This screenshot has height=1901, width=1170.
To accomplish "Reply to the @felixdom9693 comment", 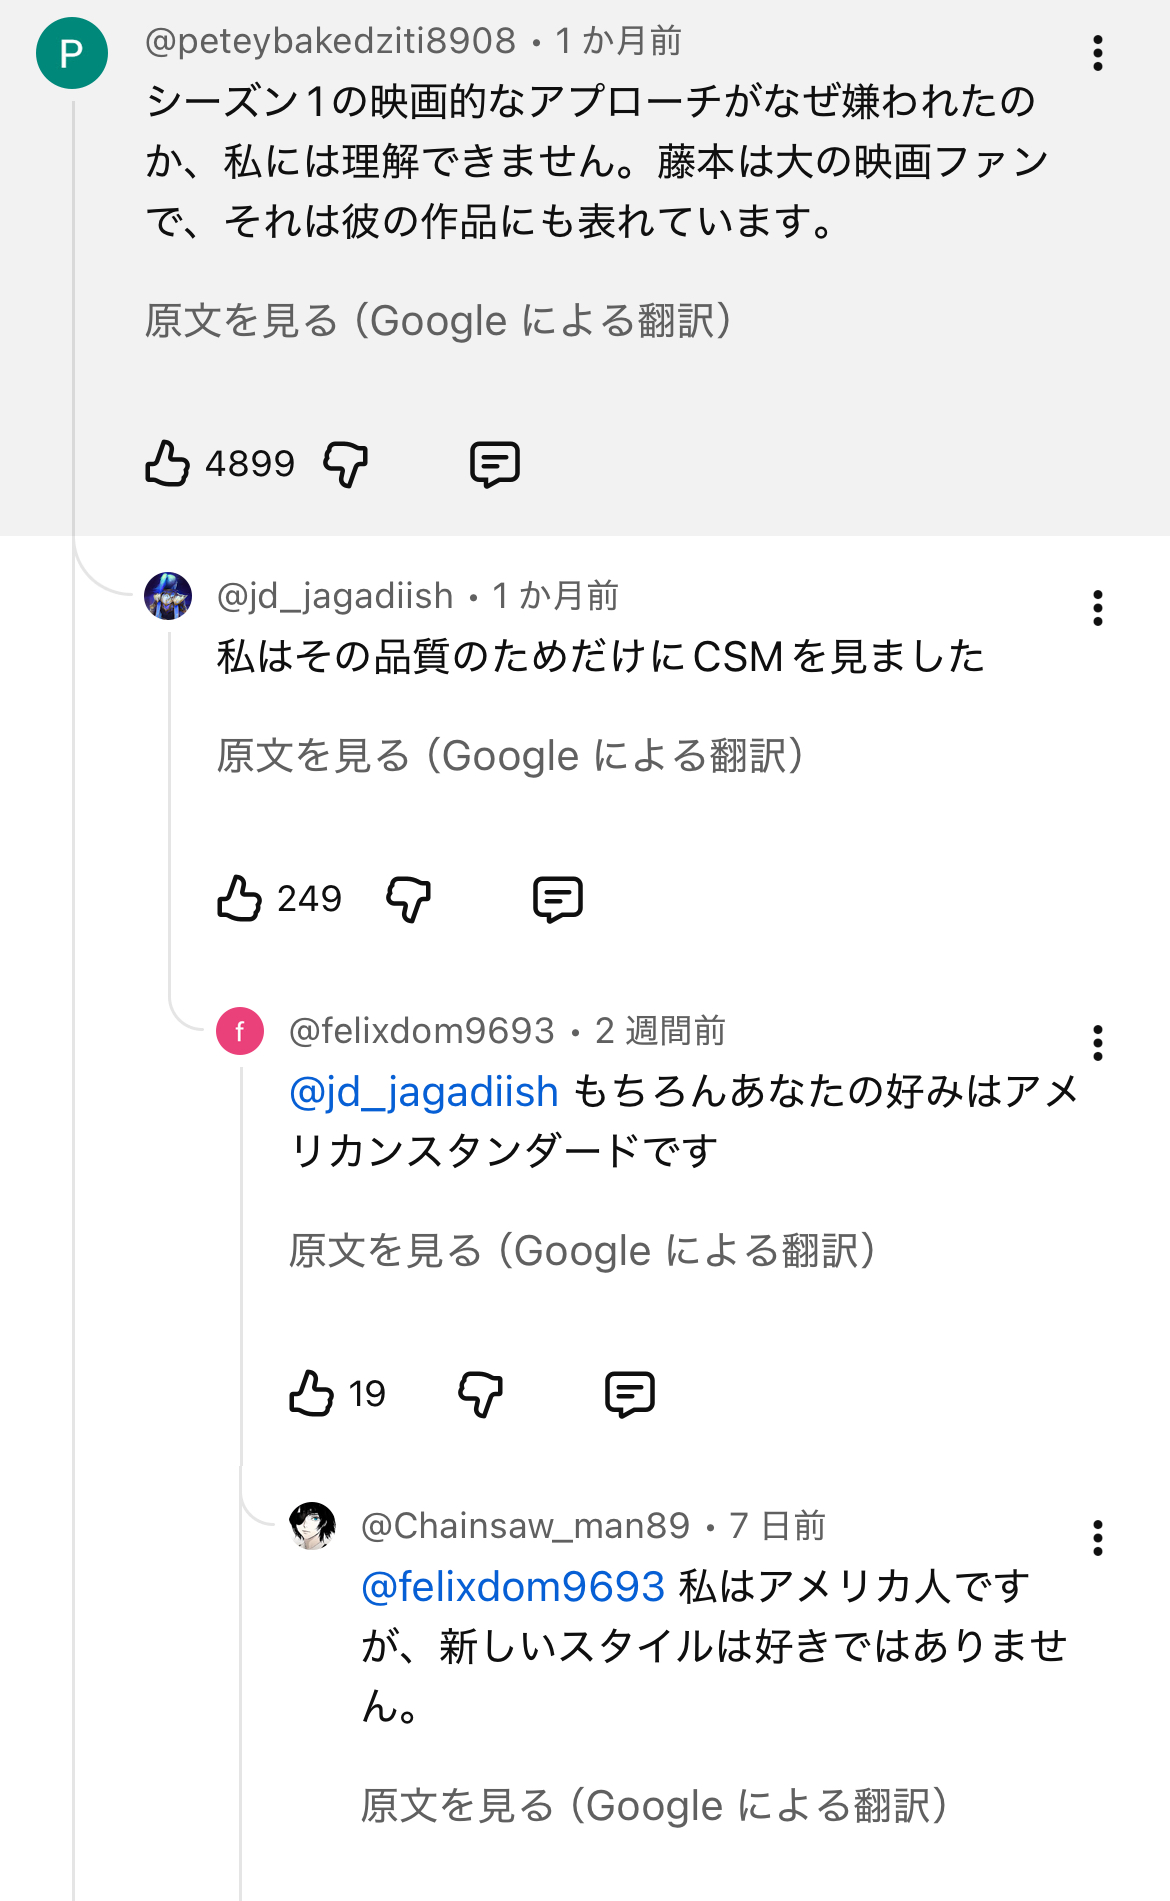I will point(630,1393).
